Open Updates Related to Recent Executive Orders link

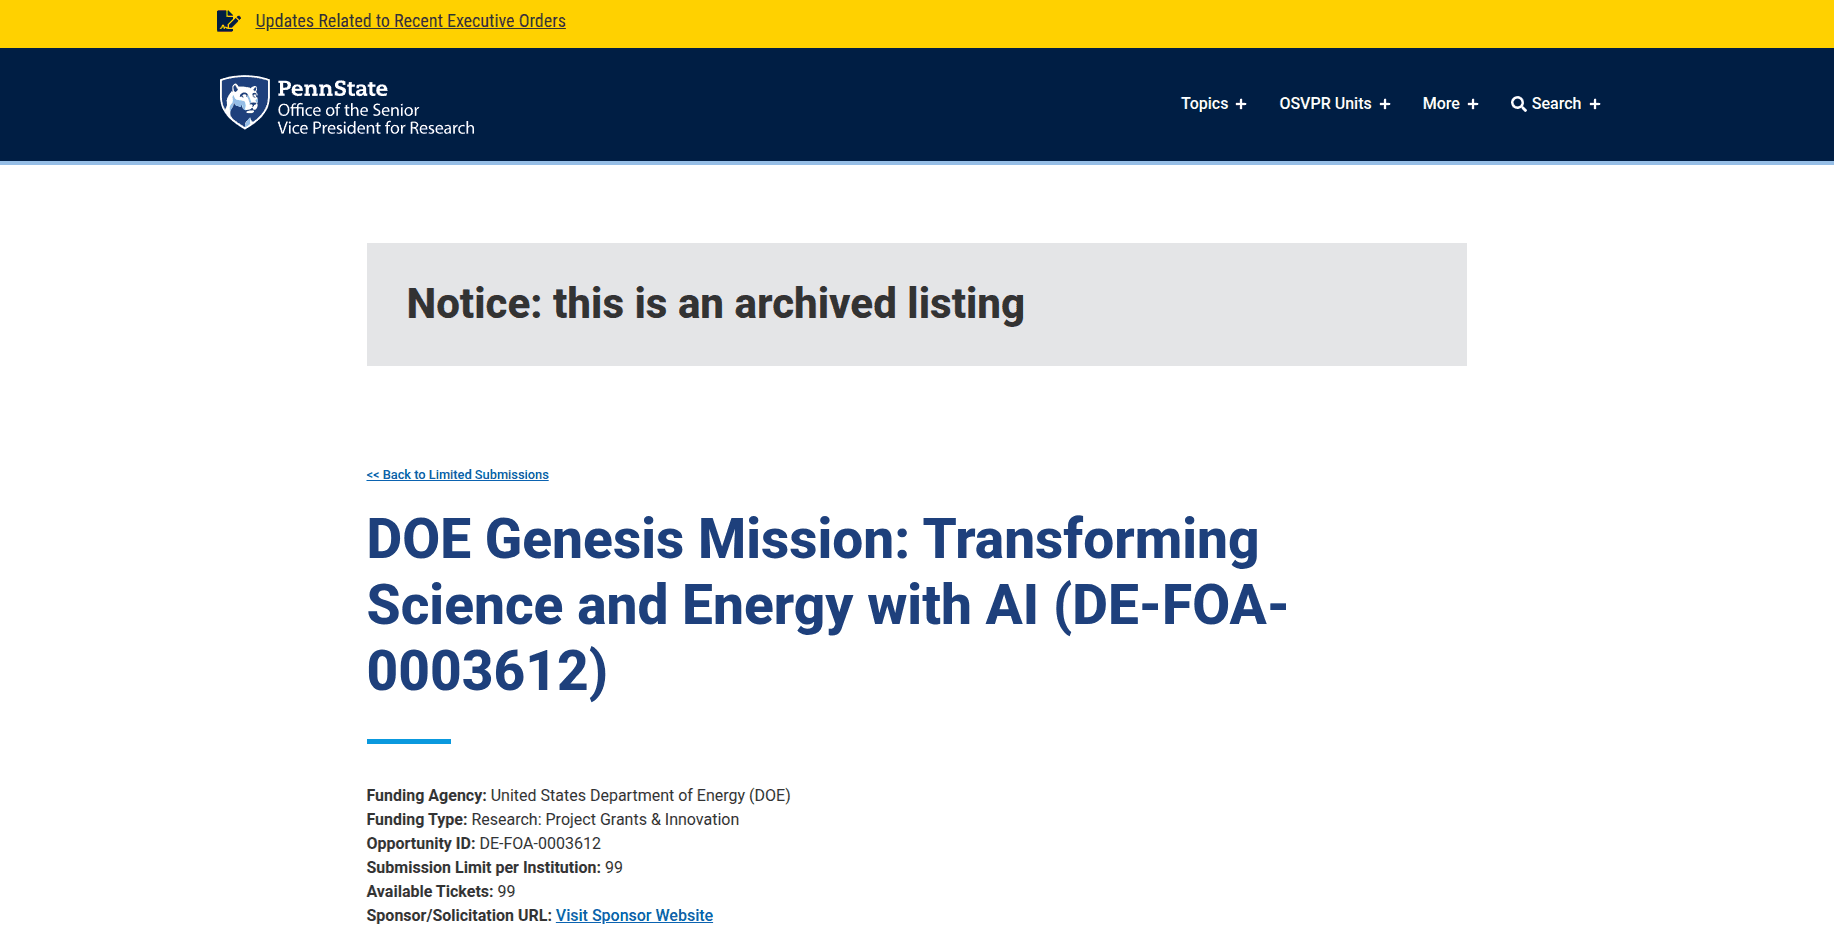point(410,21)
